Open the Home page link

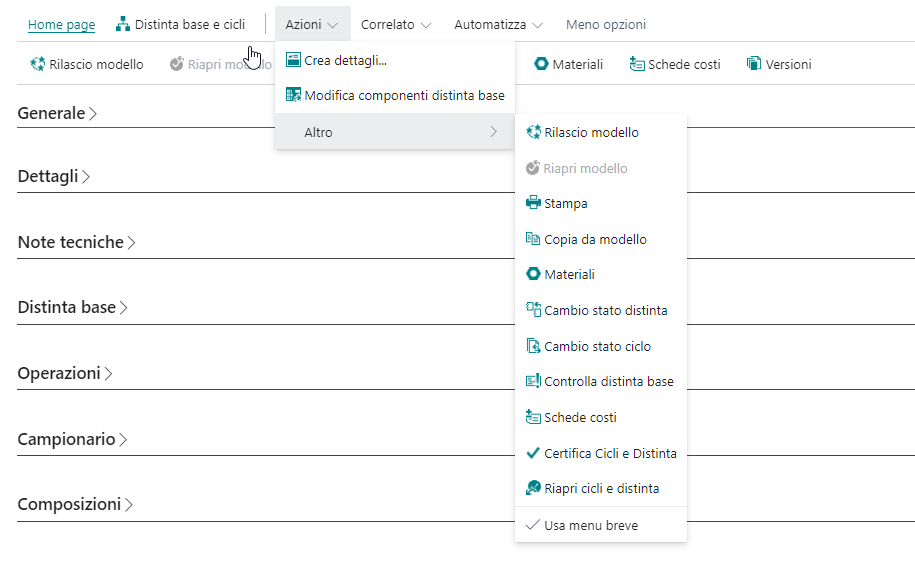pos(61,25)
